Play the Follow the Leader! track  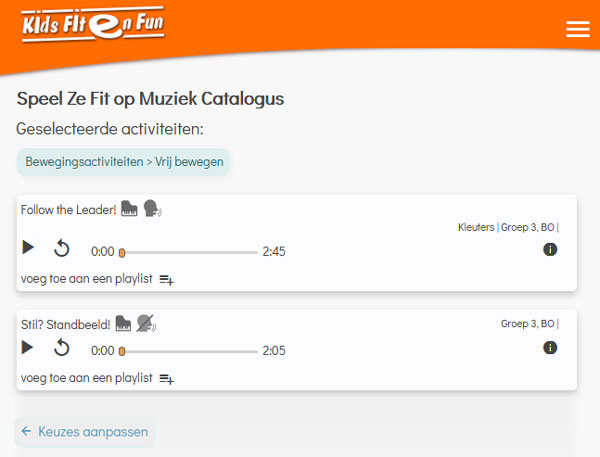pyautogui.click(x=28, y=247)
